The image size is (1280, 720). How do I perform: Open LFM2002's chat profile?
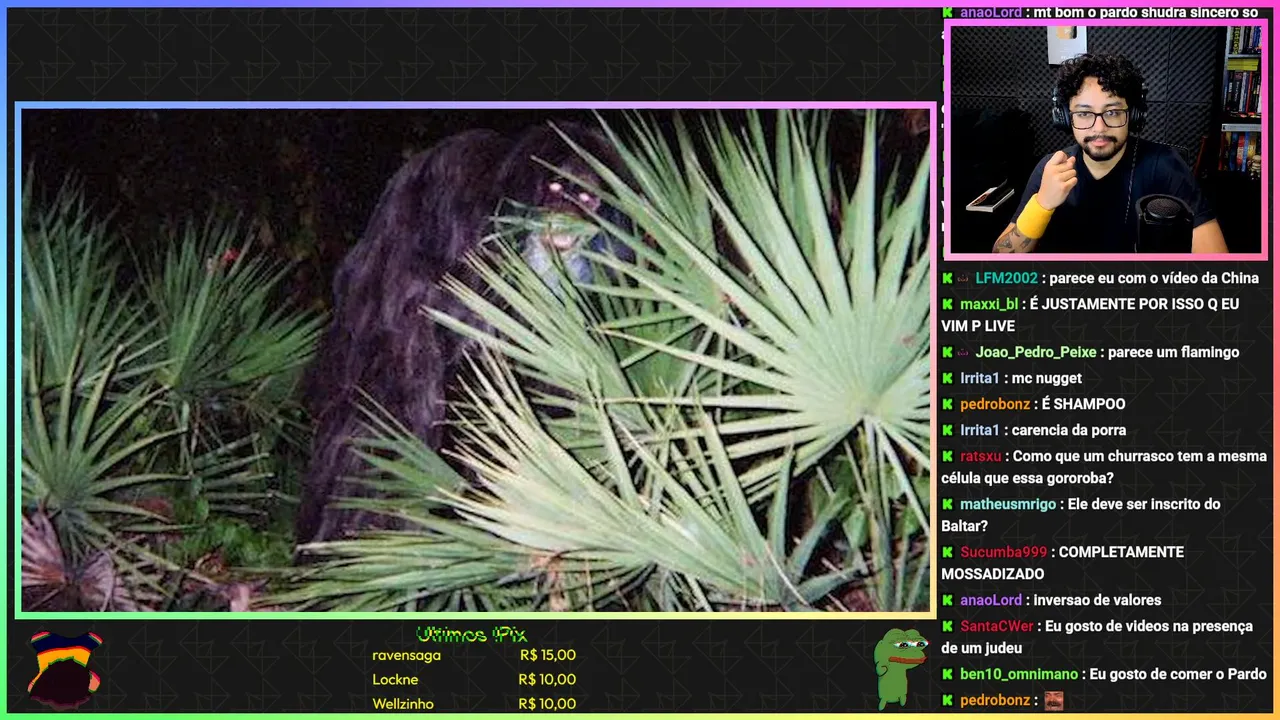(1006, 278)
